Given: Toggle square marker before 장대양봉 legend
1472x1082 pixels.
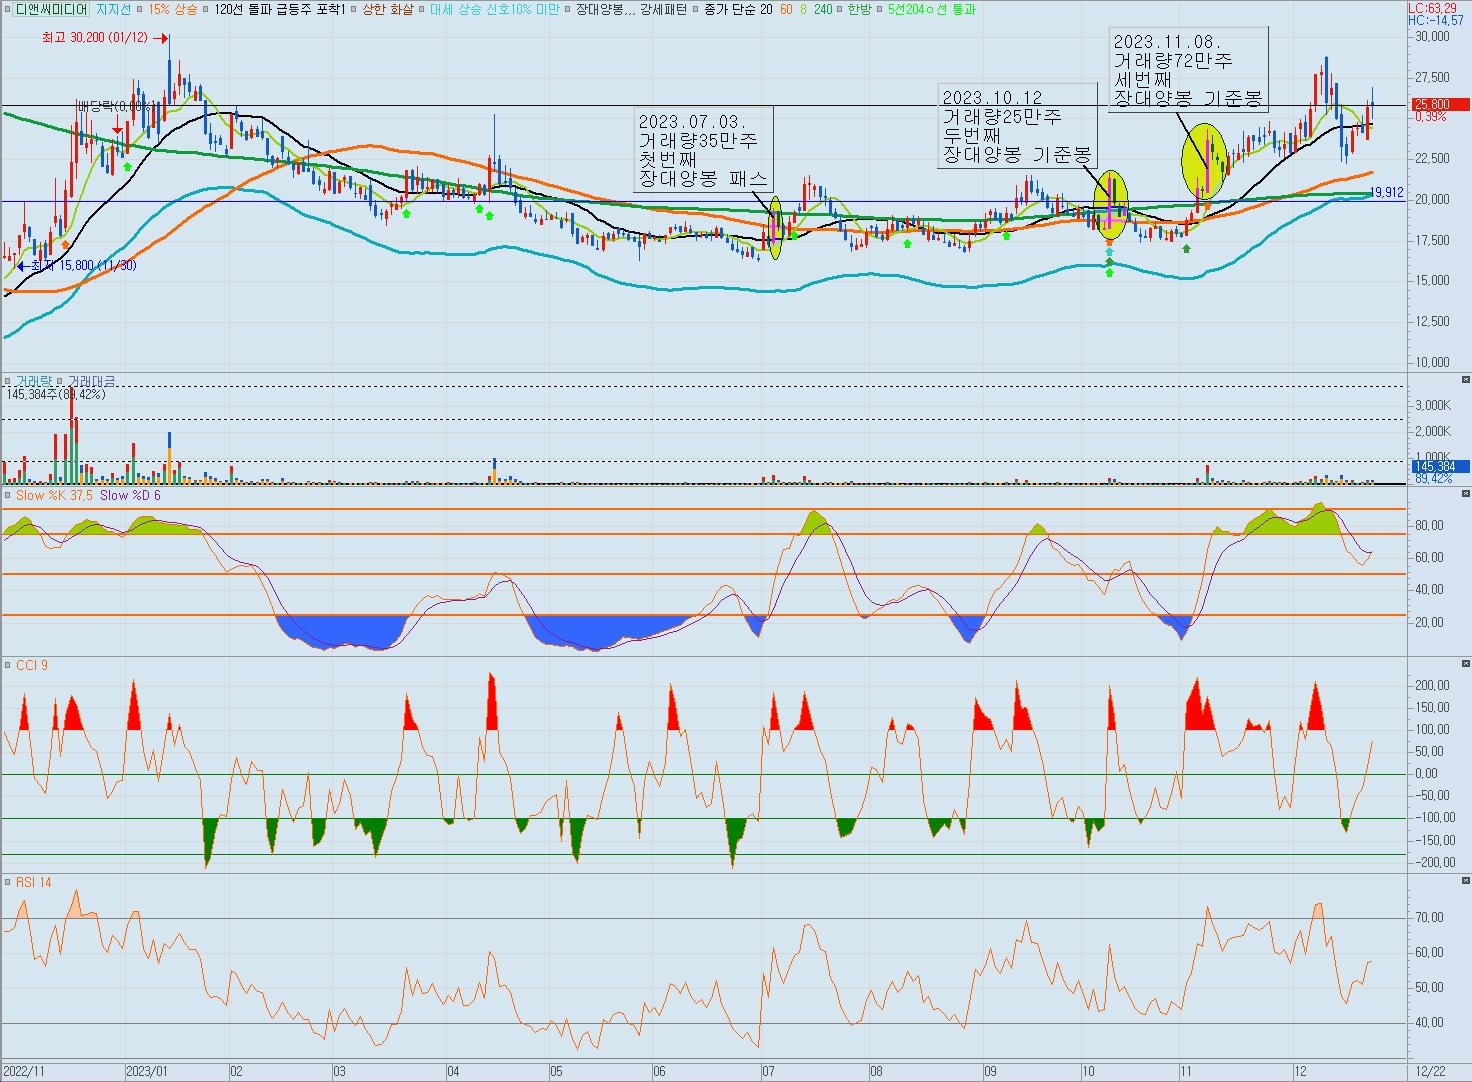Looking at the screenshot, I should (x=567, y=9).
